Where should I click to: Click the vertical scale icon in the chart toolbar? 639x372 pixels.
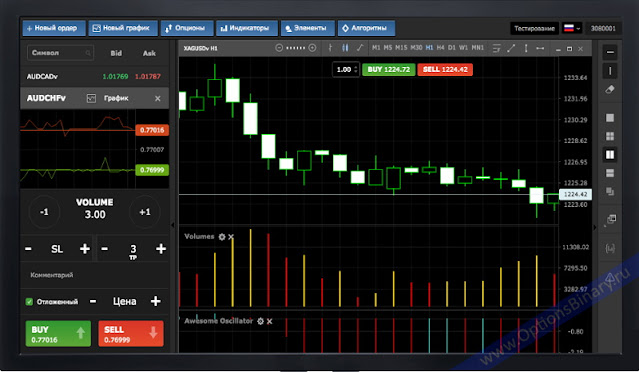coord(526,48)
